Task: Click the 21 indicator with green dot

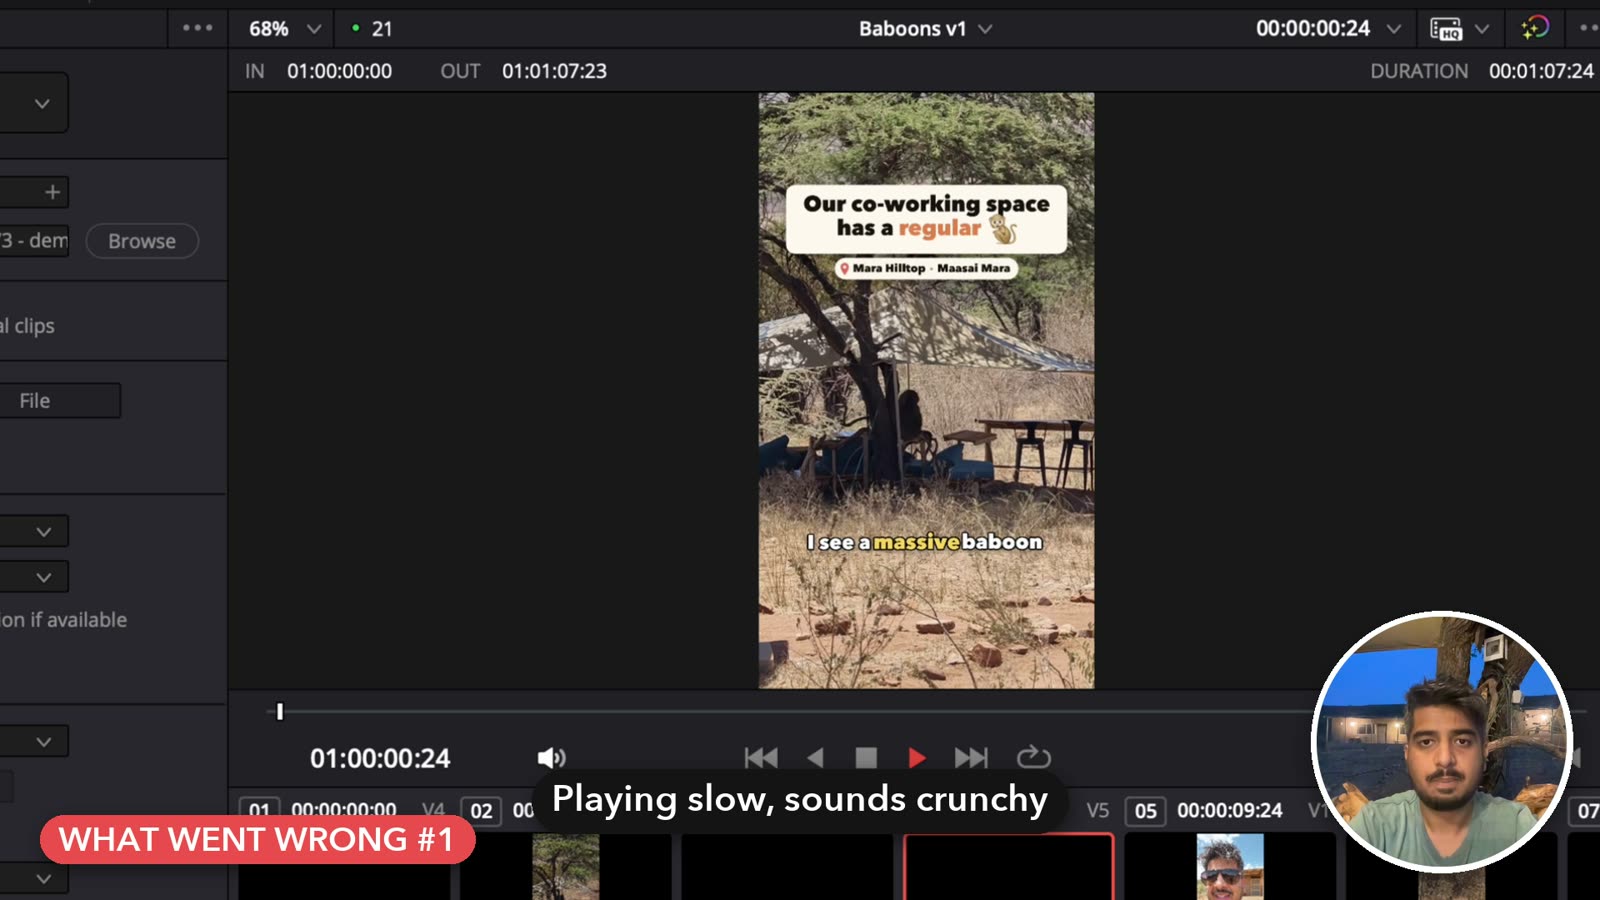Action: coord(372,29)
